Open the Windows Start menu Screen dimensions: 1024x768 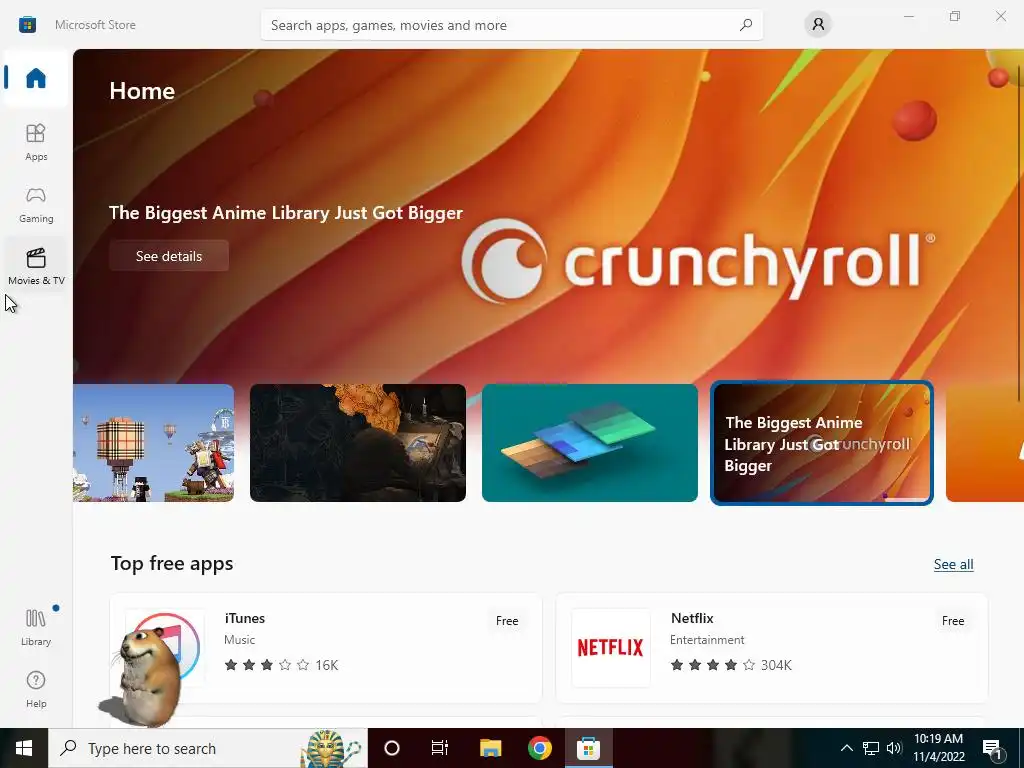point(24,748)
